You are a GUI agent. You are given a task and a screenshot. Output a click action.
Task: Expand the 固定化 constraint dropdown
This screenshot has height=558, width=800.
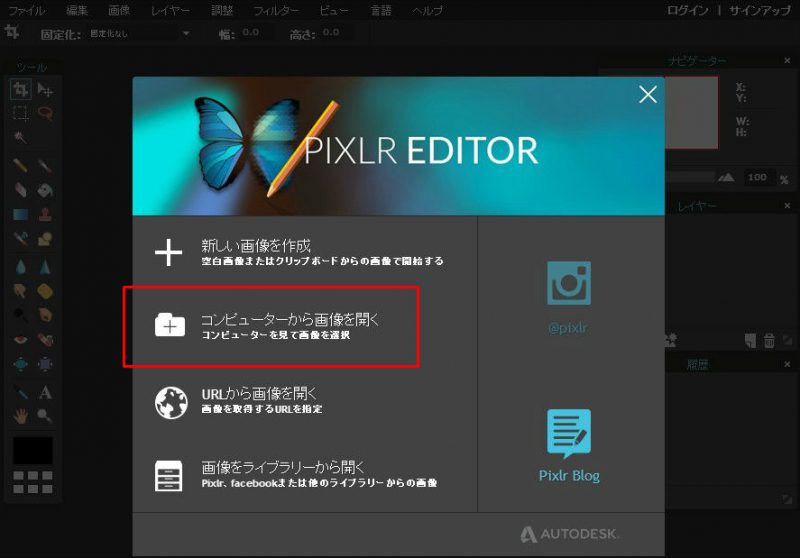tap(139, 34)
